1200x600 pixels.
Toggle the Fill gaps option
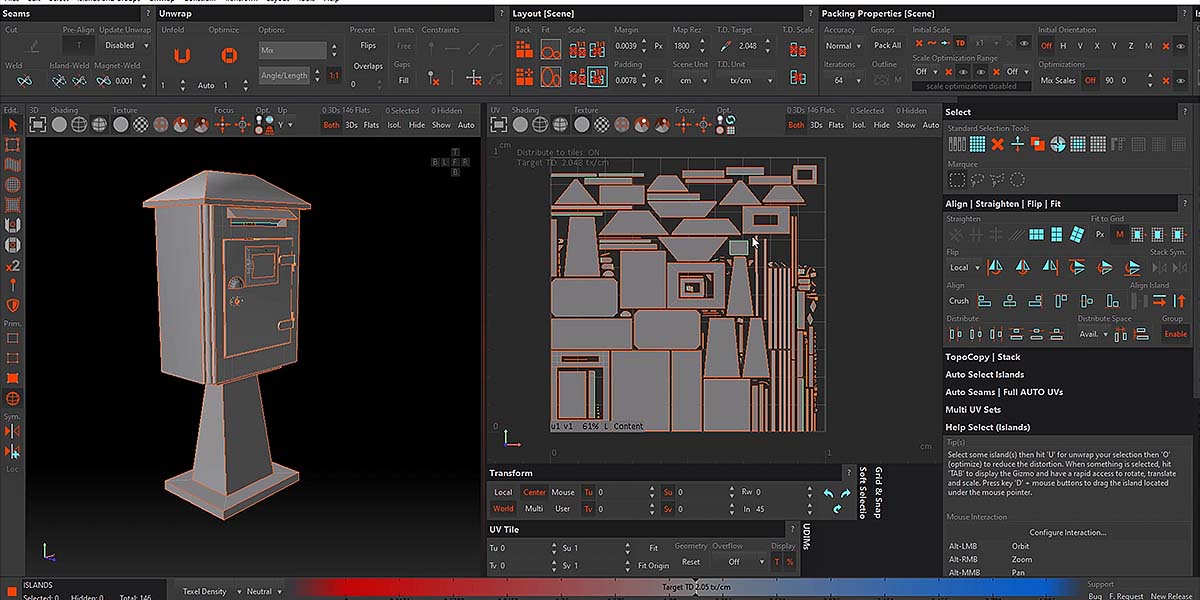pyautogui.click(x=404, y=80)
